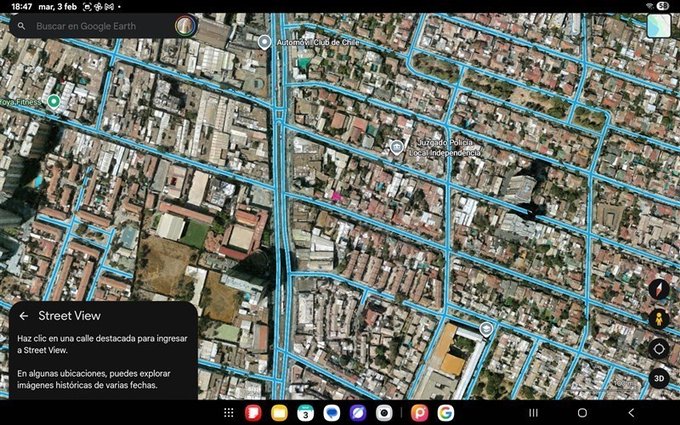Click the compass north-reset button
680x425 pixels.
pos(658,289)
